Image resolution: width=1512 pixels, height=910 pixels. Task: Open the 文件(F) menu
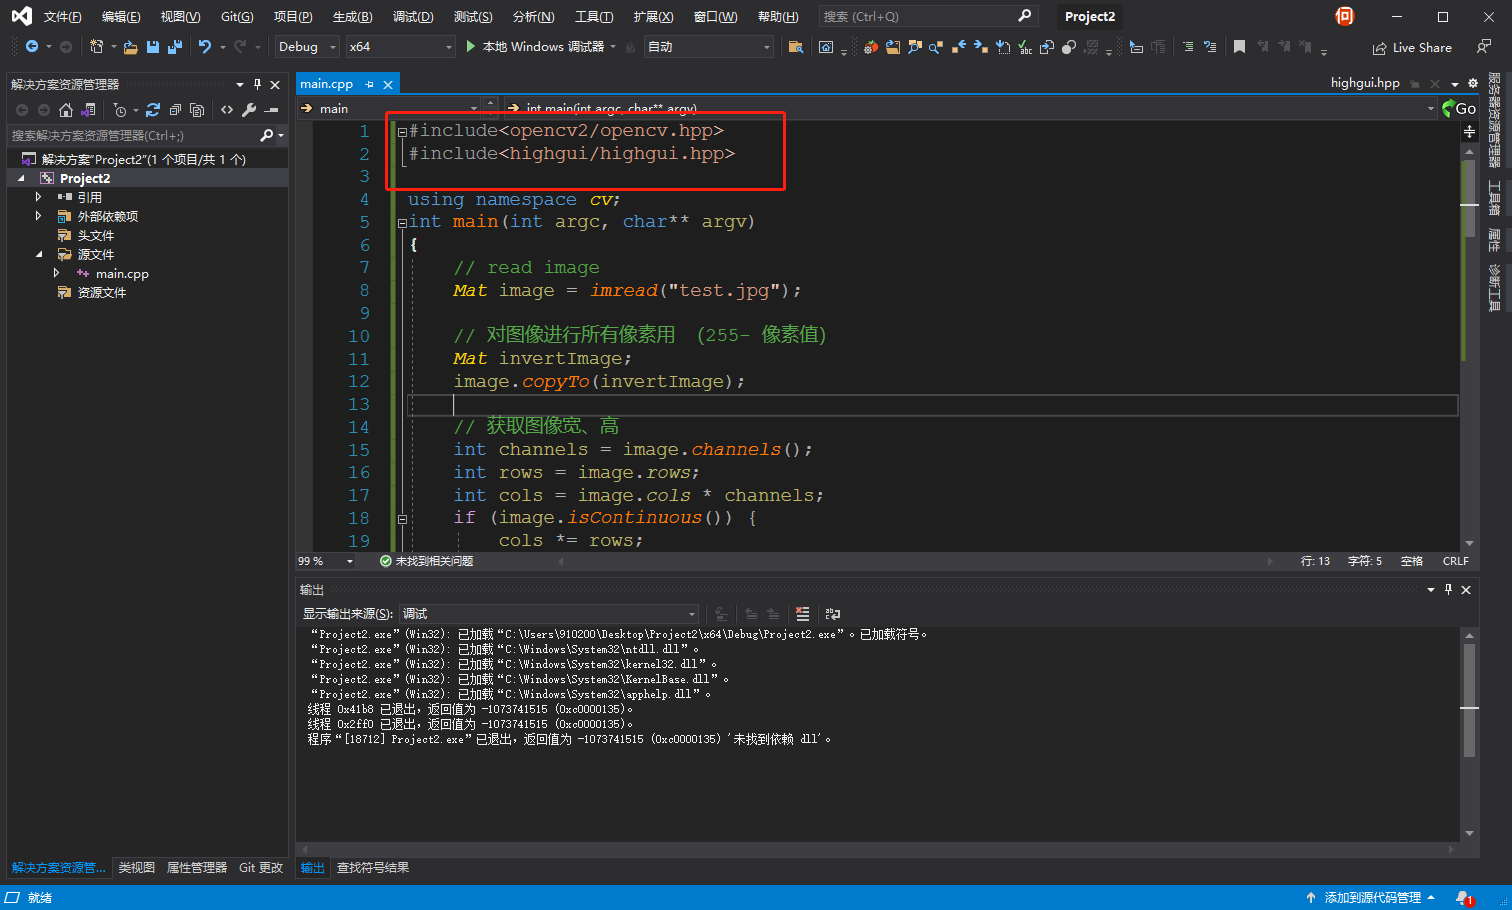point(62,17)
